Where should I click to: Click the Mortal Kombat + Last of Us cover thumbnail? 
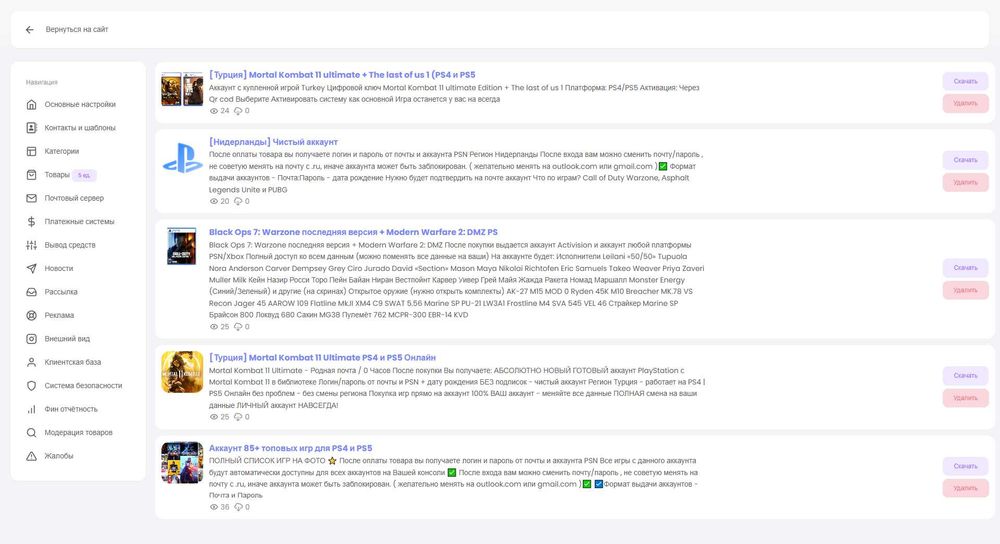coord(182,89)
